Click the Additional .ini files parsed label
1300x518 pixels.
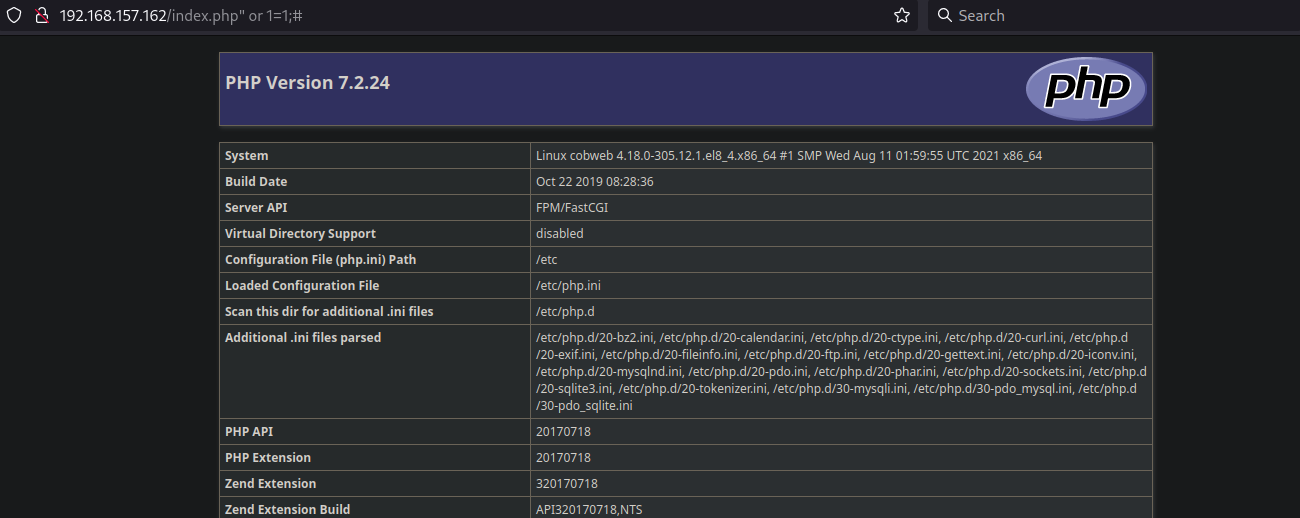pyautogui.click(x=303, y=338)
